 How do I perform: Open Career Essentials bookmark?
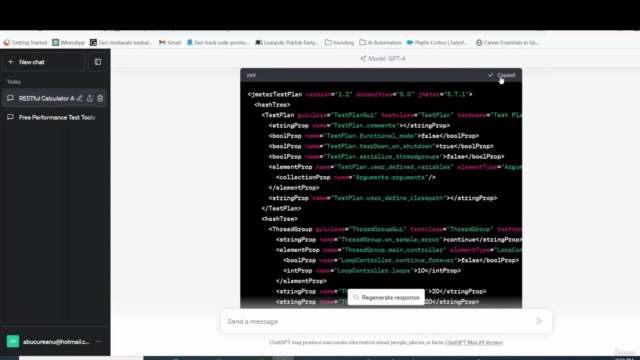(507, 42)
